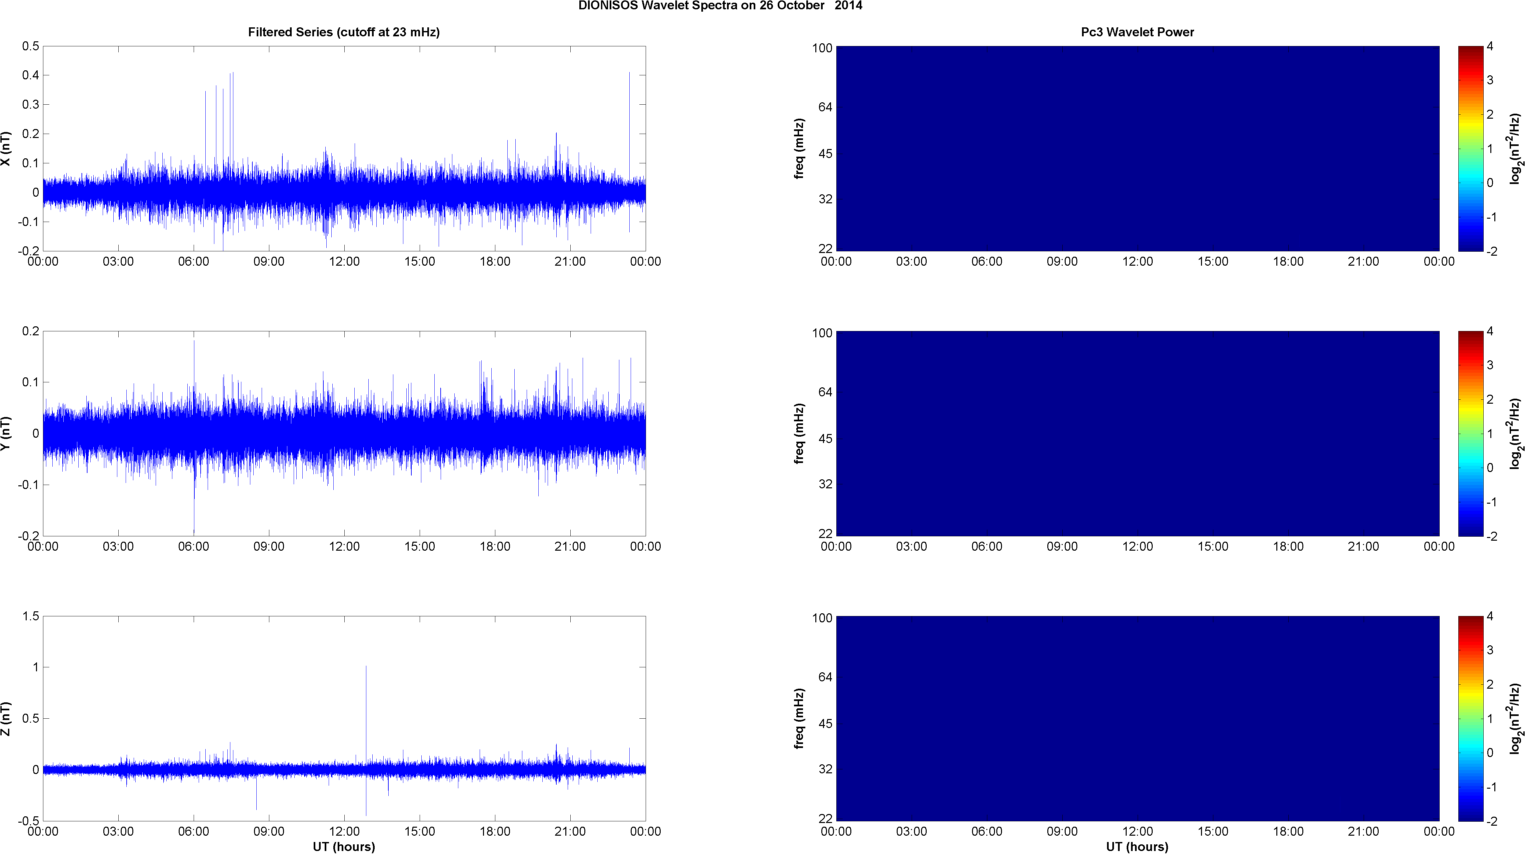Click the 12:00 tick under the X plot
The width and height of the screenshot is (1525, 854).
(x=344, y=262)
